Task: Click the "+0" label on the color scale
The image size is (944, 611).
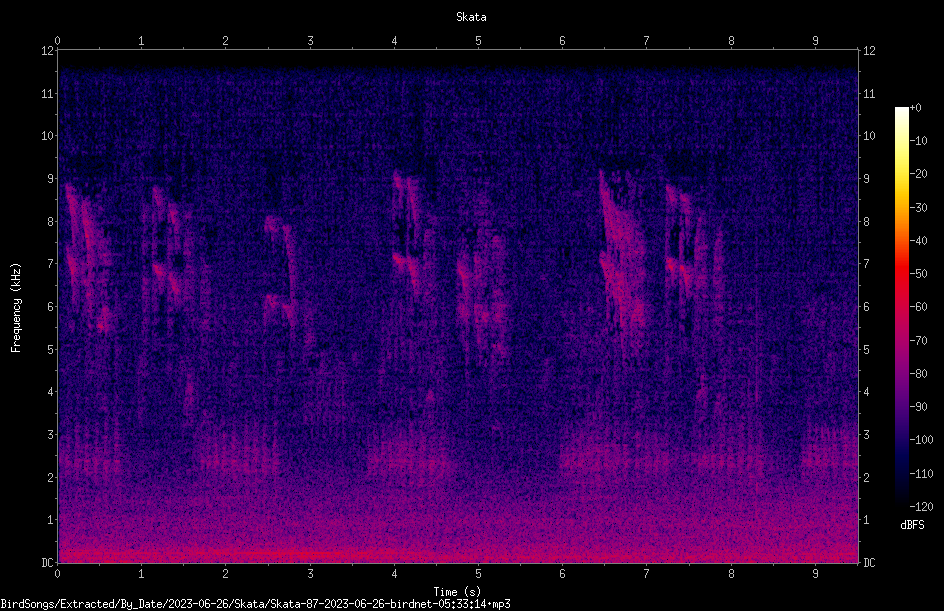Action: tap(915, 108)
